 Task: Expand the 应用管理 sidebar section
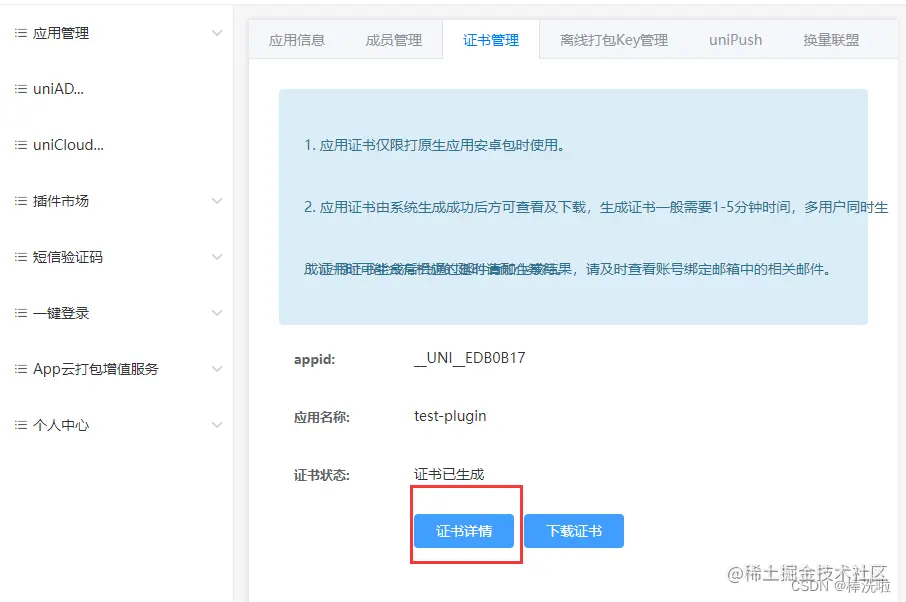pyautogui.click(x=216, y=32)
